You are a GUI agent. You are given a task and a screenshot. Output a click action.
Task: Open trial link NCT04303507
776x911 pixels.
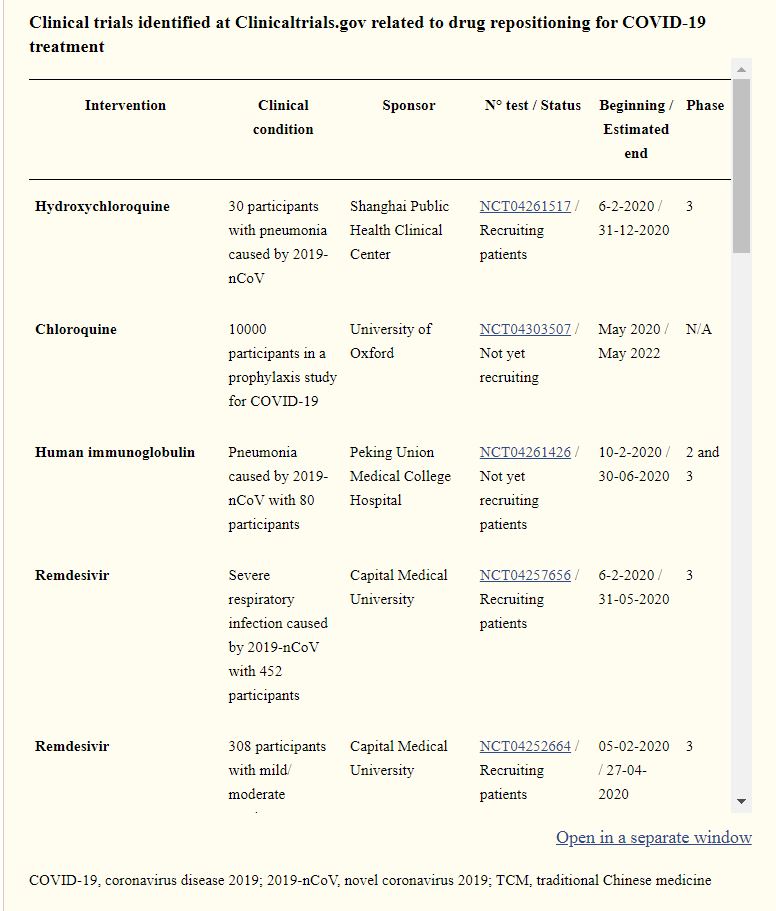(525, 330)
